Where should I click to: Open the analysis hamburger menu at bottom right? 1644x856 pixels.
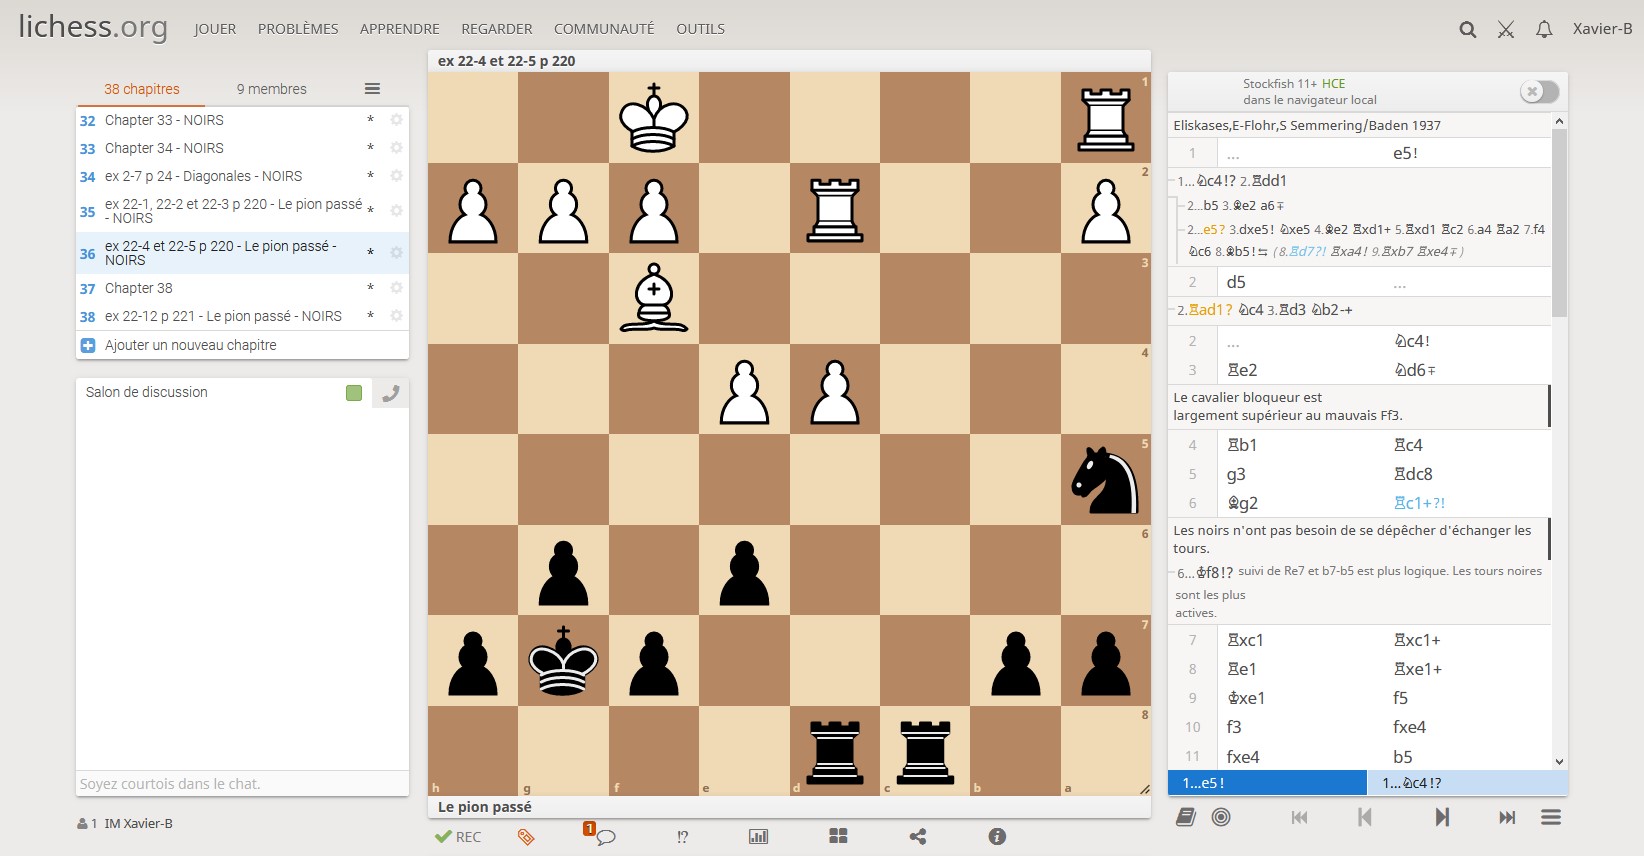[1551, 817]
